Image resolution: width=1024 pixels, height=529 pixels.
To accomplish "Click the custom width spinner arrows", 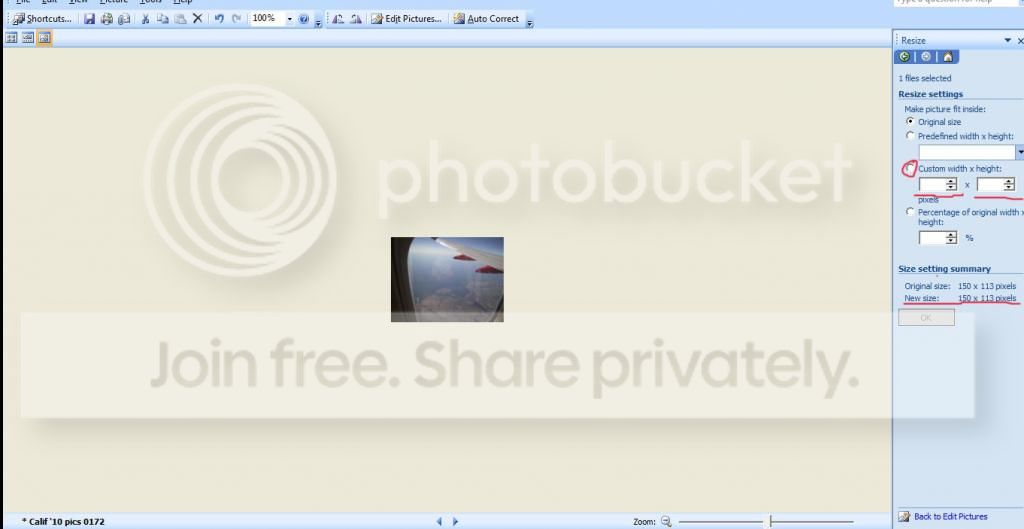I will click(x=951, y=185).
